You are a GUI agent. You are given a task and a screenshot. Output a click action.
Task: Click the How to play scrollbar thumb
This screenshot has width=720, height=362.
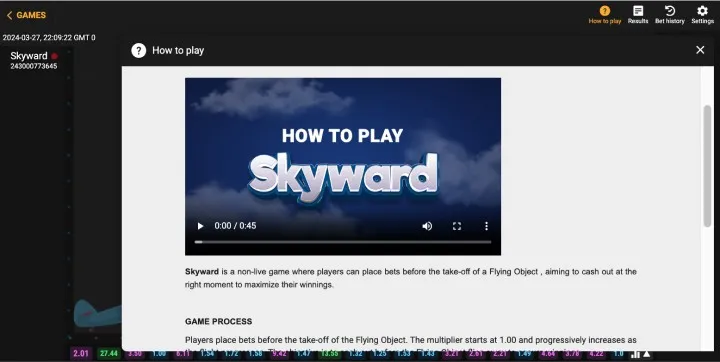(x=707, y=165)
